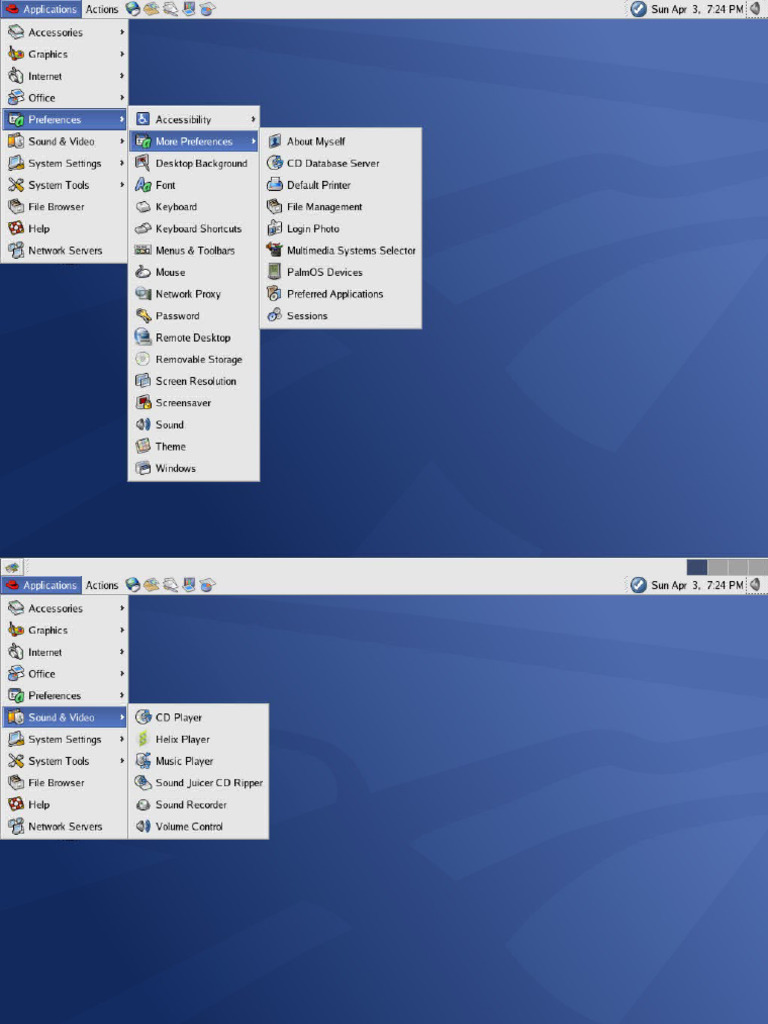Screen dimensions: 768x1024
Task: Open Helix Player from Sound & Video
Action: coord(199,739)
